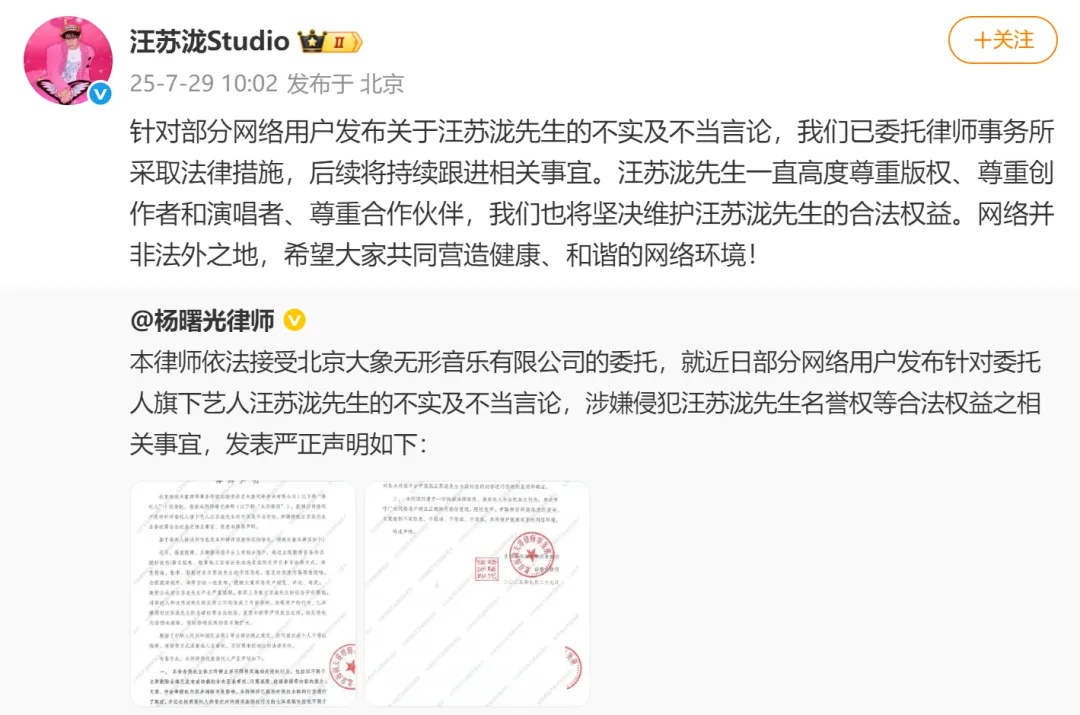Click the round red seal in second document
1080x715 pixels.
[x=532, y=555]
